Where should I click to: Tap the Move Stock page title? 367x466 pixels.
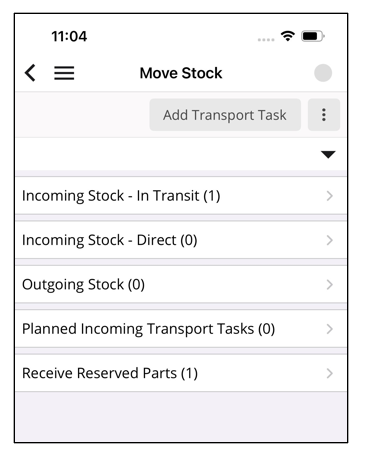click(x=181, y=73)
